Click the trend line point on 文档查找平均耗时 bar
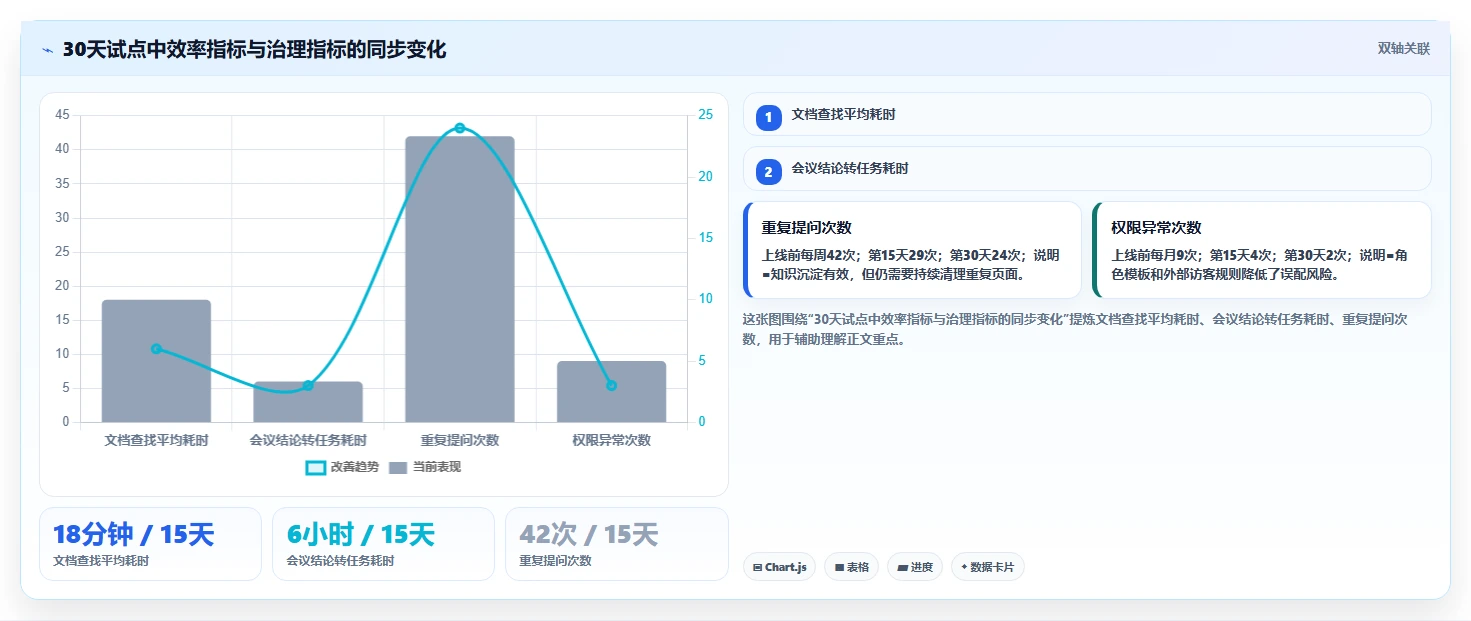Image resolution: width=1471 pixels, height=621 pixels. coord(156,349)
